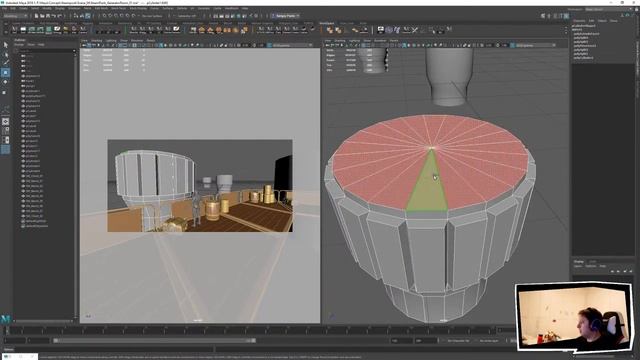
Task: Click Render Current Frame icon
Action: pos(221,16)
